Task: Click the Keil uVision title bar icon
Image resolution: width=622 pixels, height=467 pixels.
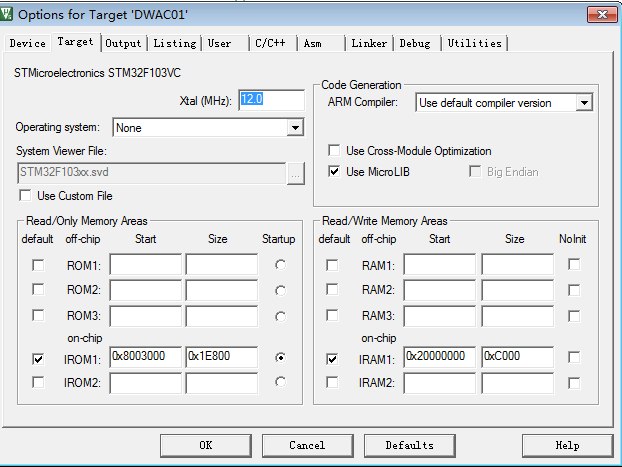Action: 6,14
